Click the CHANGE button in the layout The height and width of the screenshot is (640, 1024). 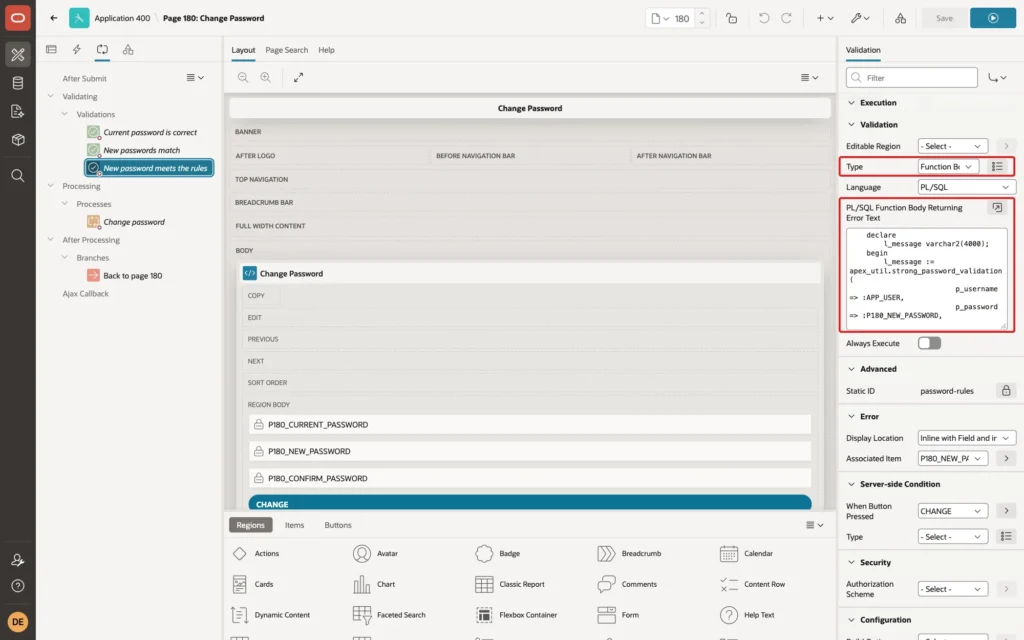[530, 503]
